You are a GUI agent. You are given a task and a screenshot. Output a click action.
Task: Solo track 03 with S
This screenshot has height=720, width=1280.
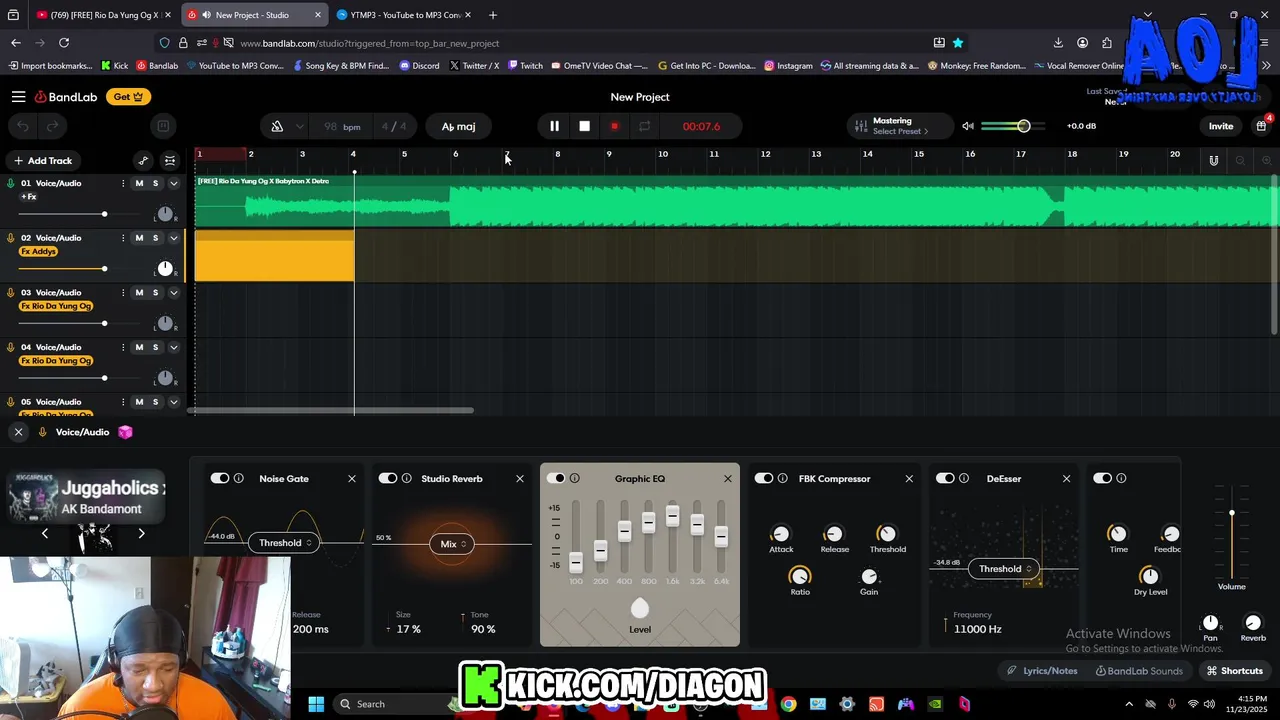point(155,293)
